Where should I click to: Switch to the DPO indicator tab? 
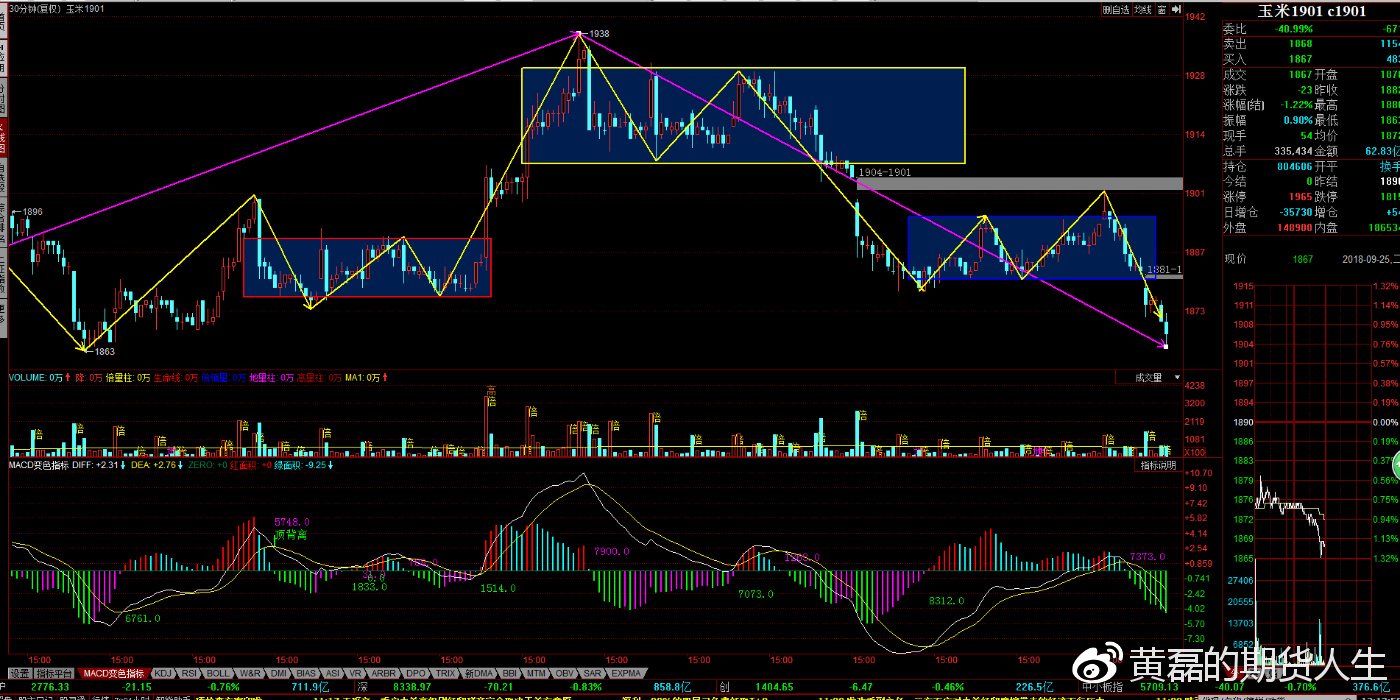(417, 674)
